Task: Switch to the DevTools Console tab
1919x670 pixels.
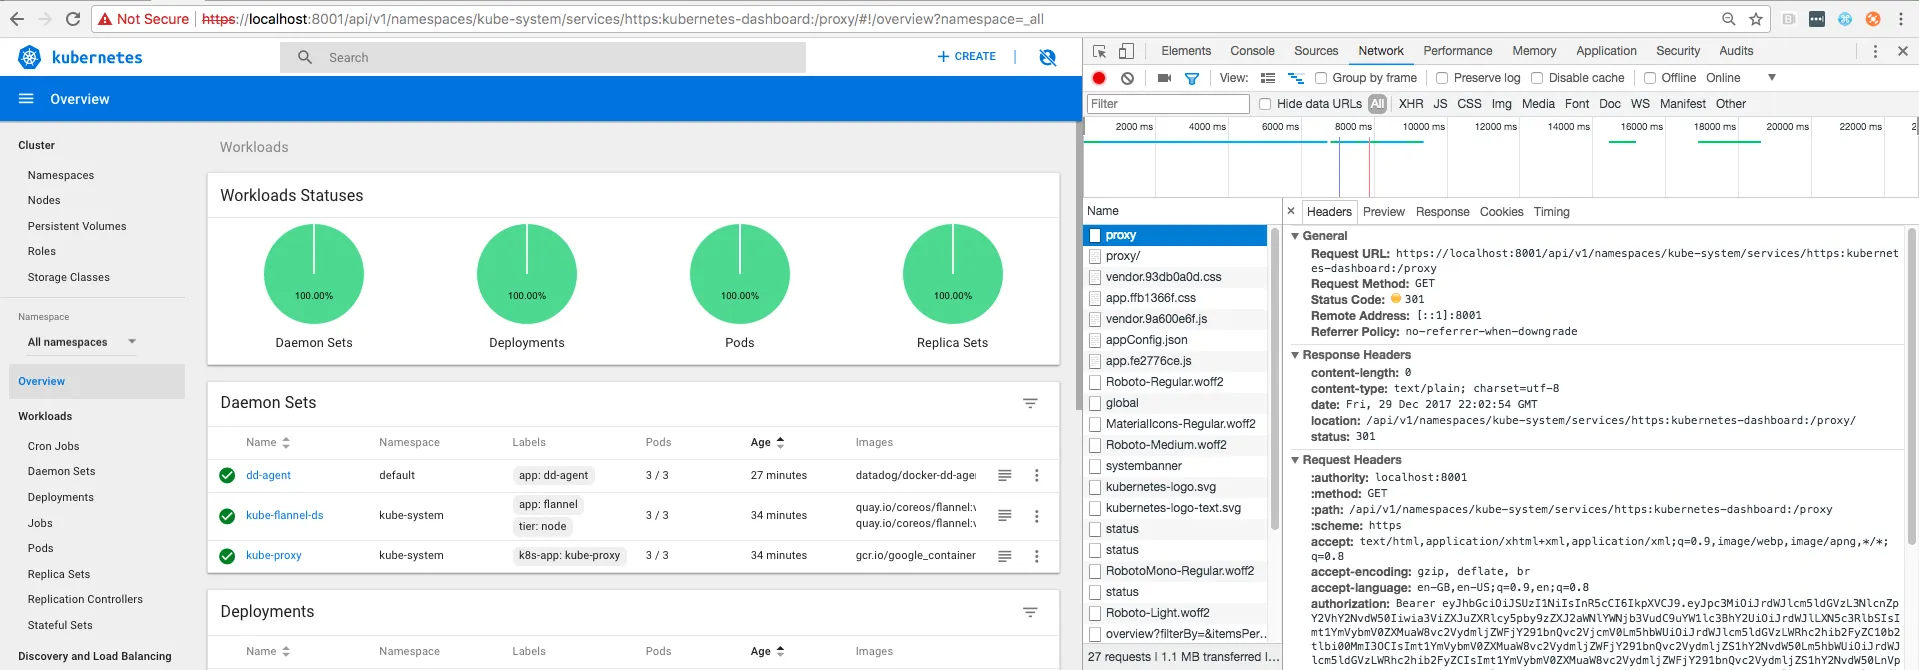Action: click(x=1252, y=51)
